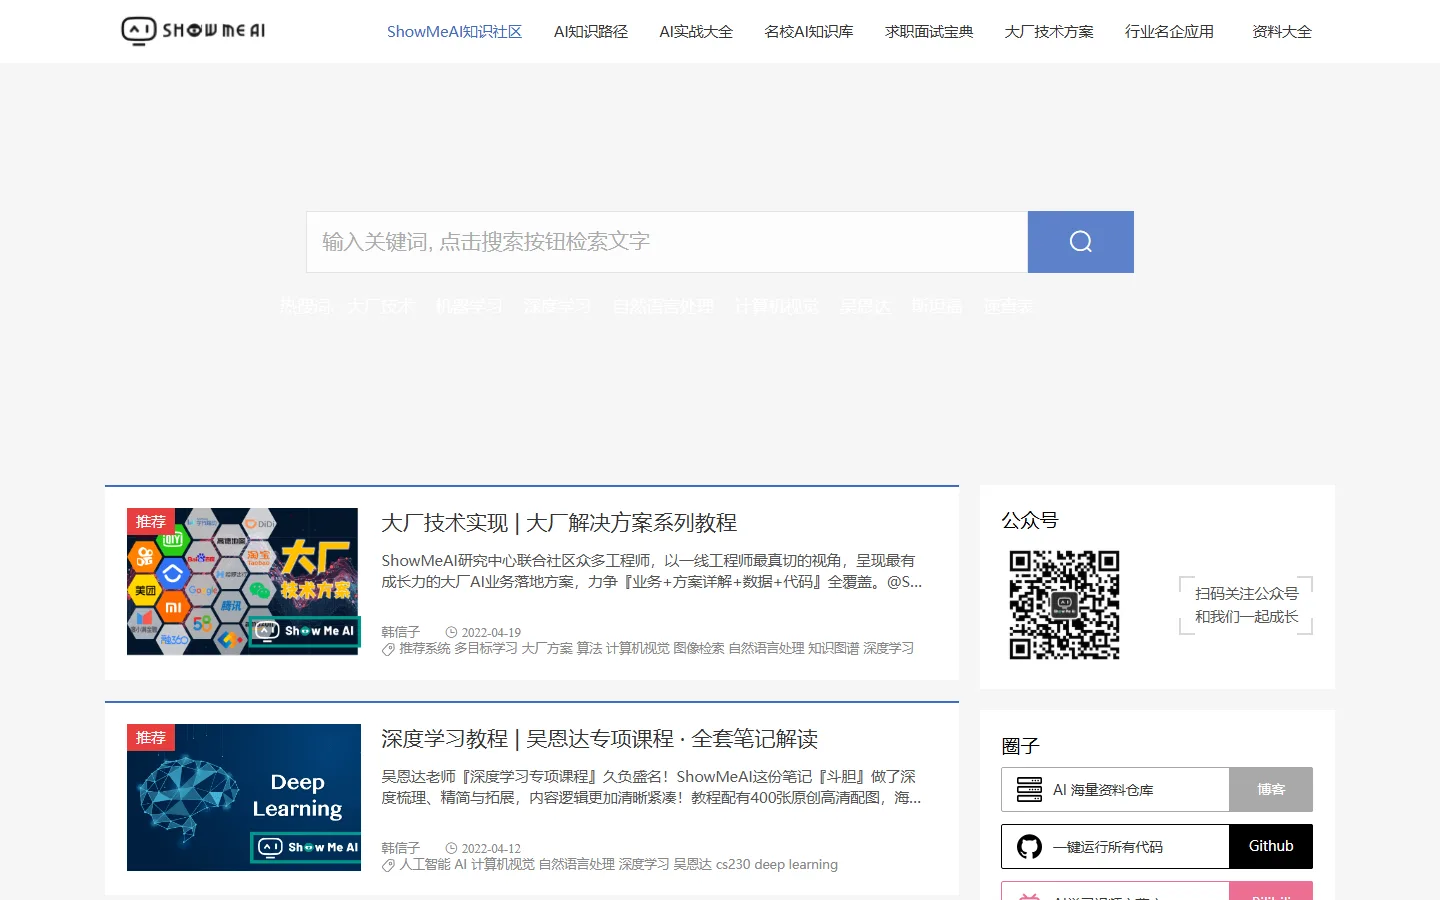
Task: Open the 行业名企应用 menu
Action: [x=1169, y=32]
